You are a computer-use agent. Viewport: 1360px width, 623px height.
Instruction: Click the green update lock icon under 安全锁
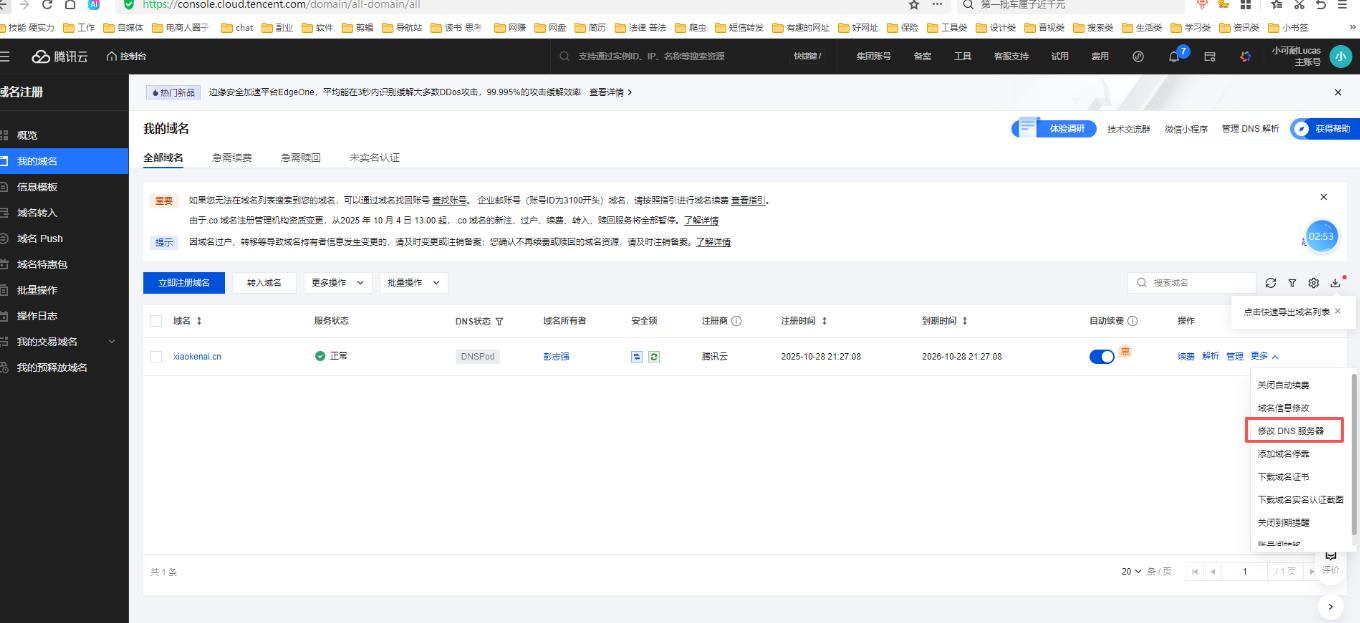click(x=654, y=356)
